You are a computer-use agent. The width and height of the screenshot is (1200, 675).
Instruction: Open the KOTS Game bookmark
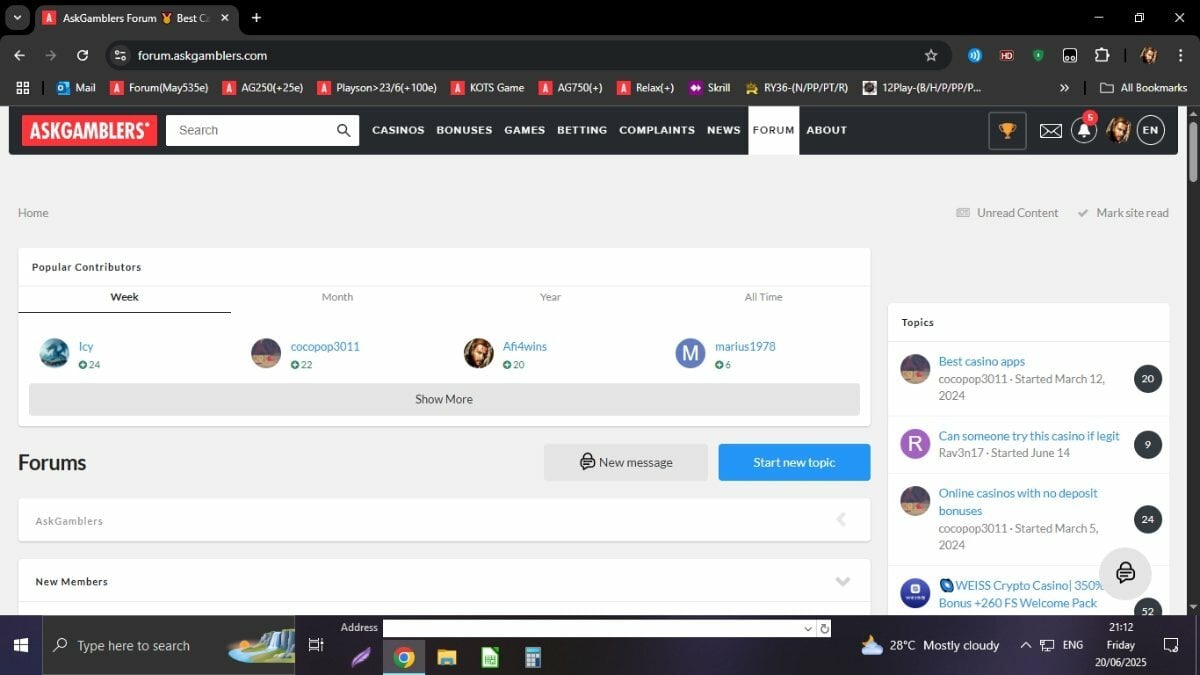(487, 88)
